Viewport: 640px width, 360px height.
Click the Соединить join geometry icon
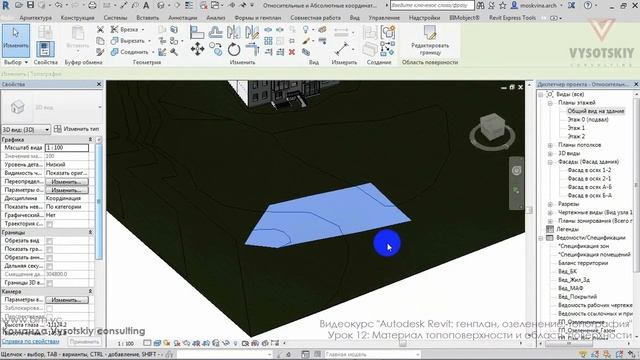[x=115, y=52]
